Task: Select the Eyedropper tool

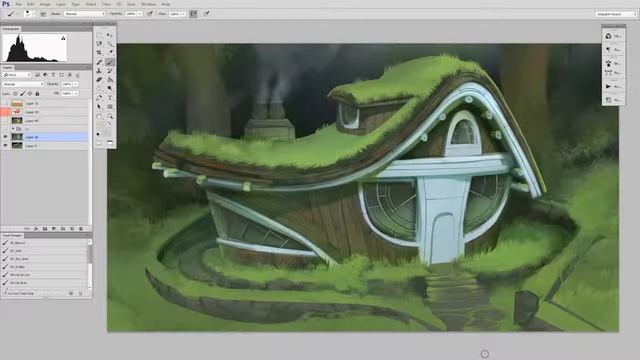Action: coord(110,53)
